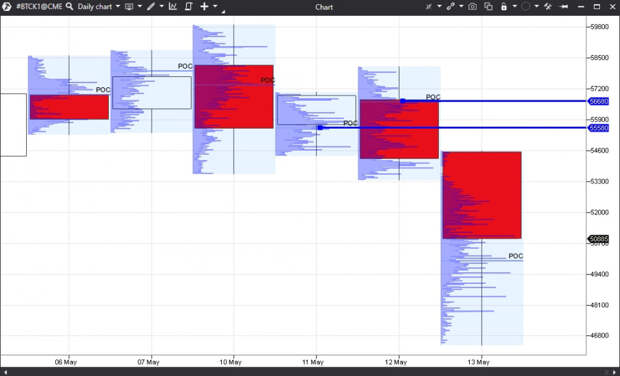Expand the link icon dropdown arrow
The image size is (620, 376).
461,7
